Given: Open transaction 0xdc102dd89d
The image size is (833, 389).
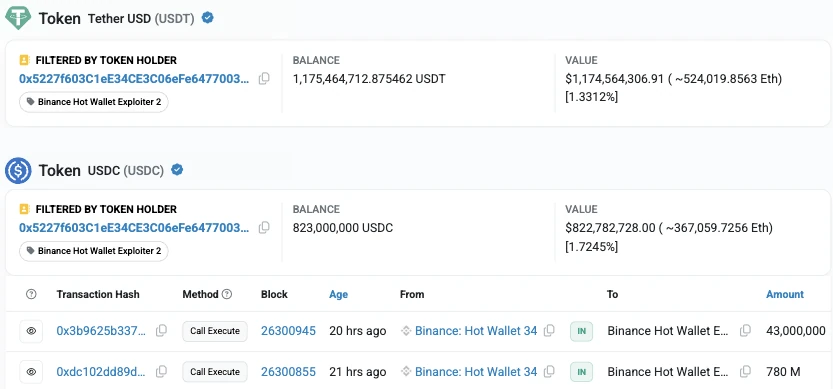Looking at the screenshot, I should 101,371.
